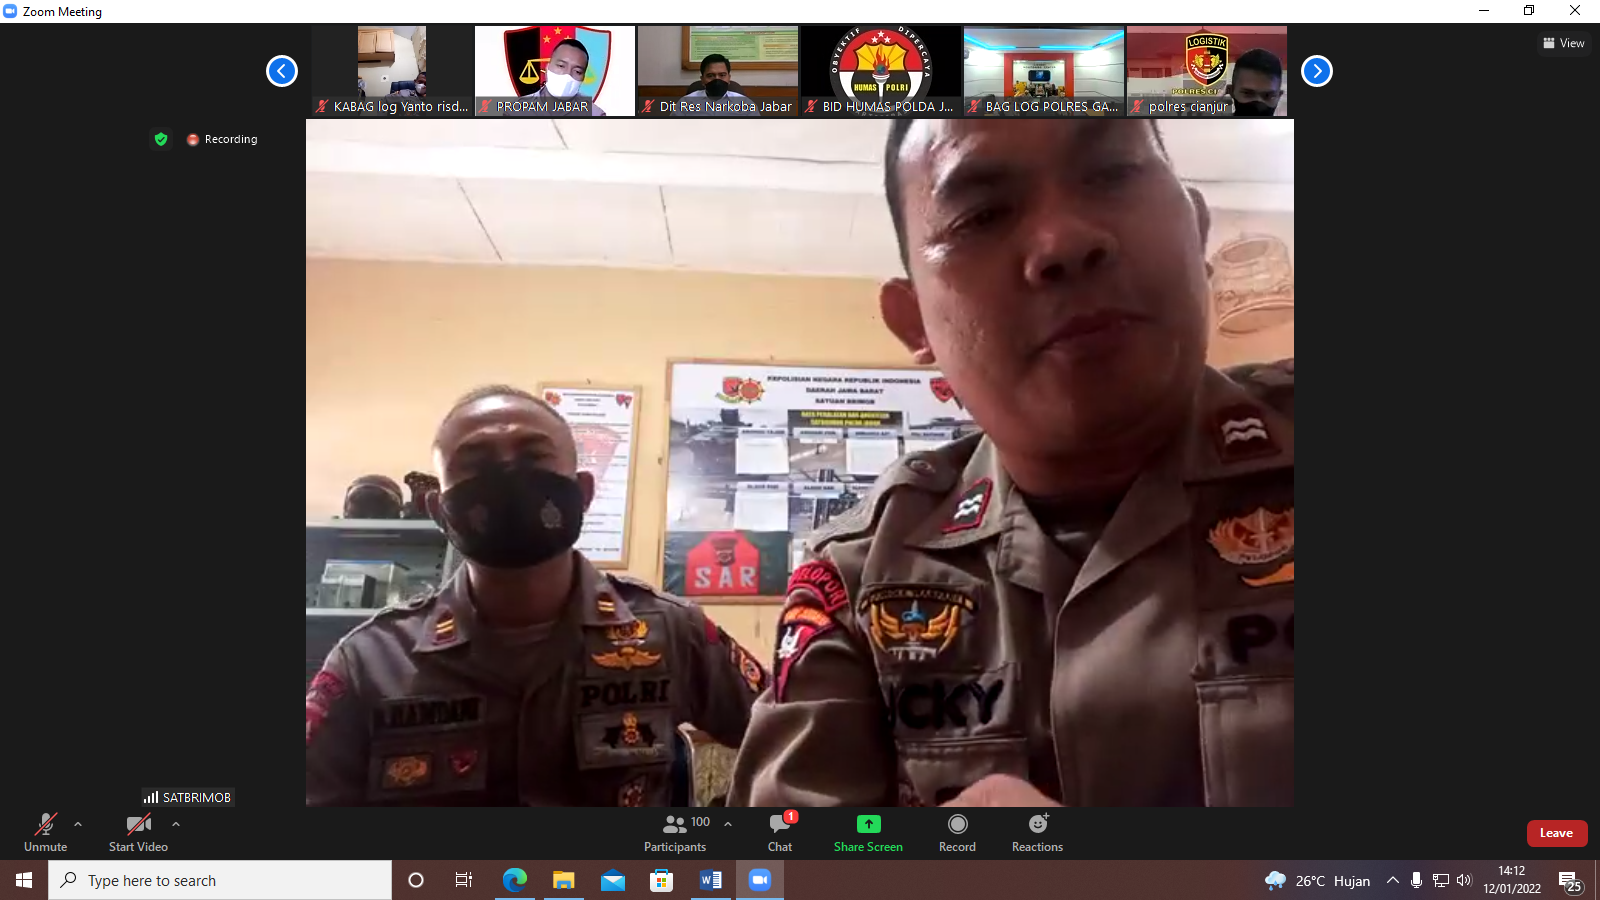The height and width of the screenshot is (900, 1600).
Task: Click the green encryption shield icon
Action: click(x=161, y=139)
